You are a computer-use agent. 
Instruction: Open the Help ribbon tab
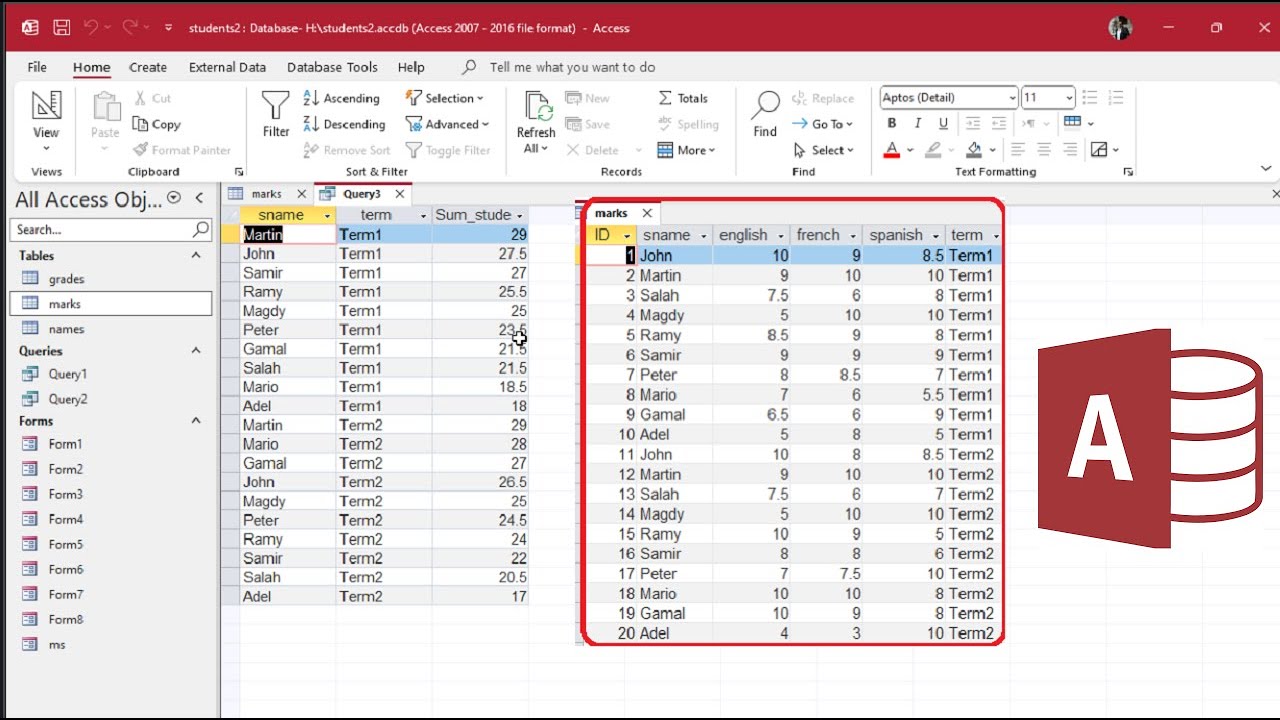coord(411,67)
